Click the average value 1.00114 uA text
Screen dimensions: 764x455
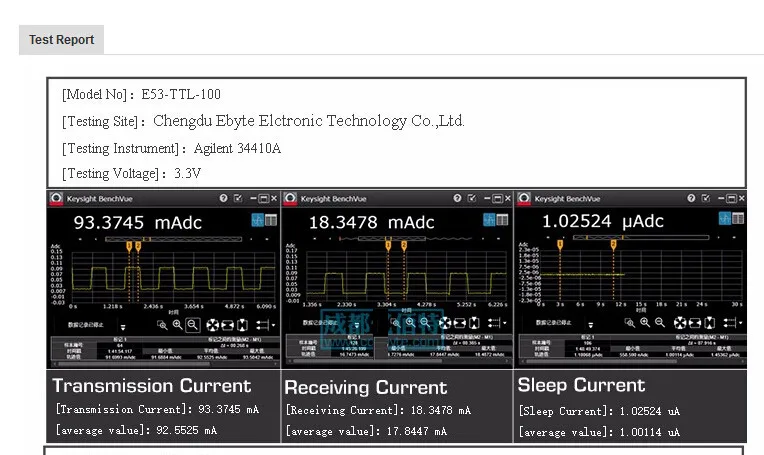599,432
